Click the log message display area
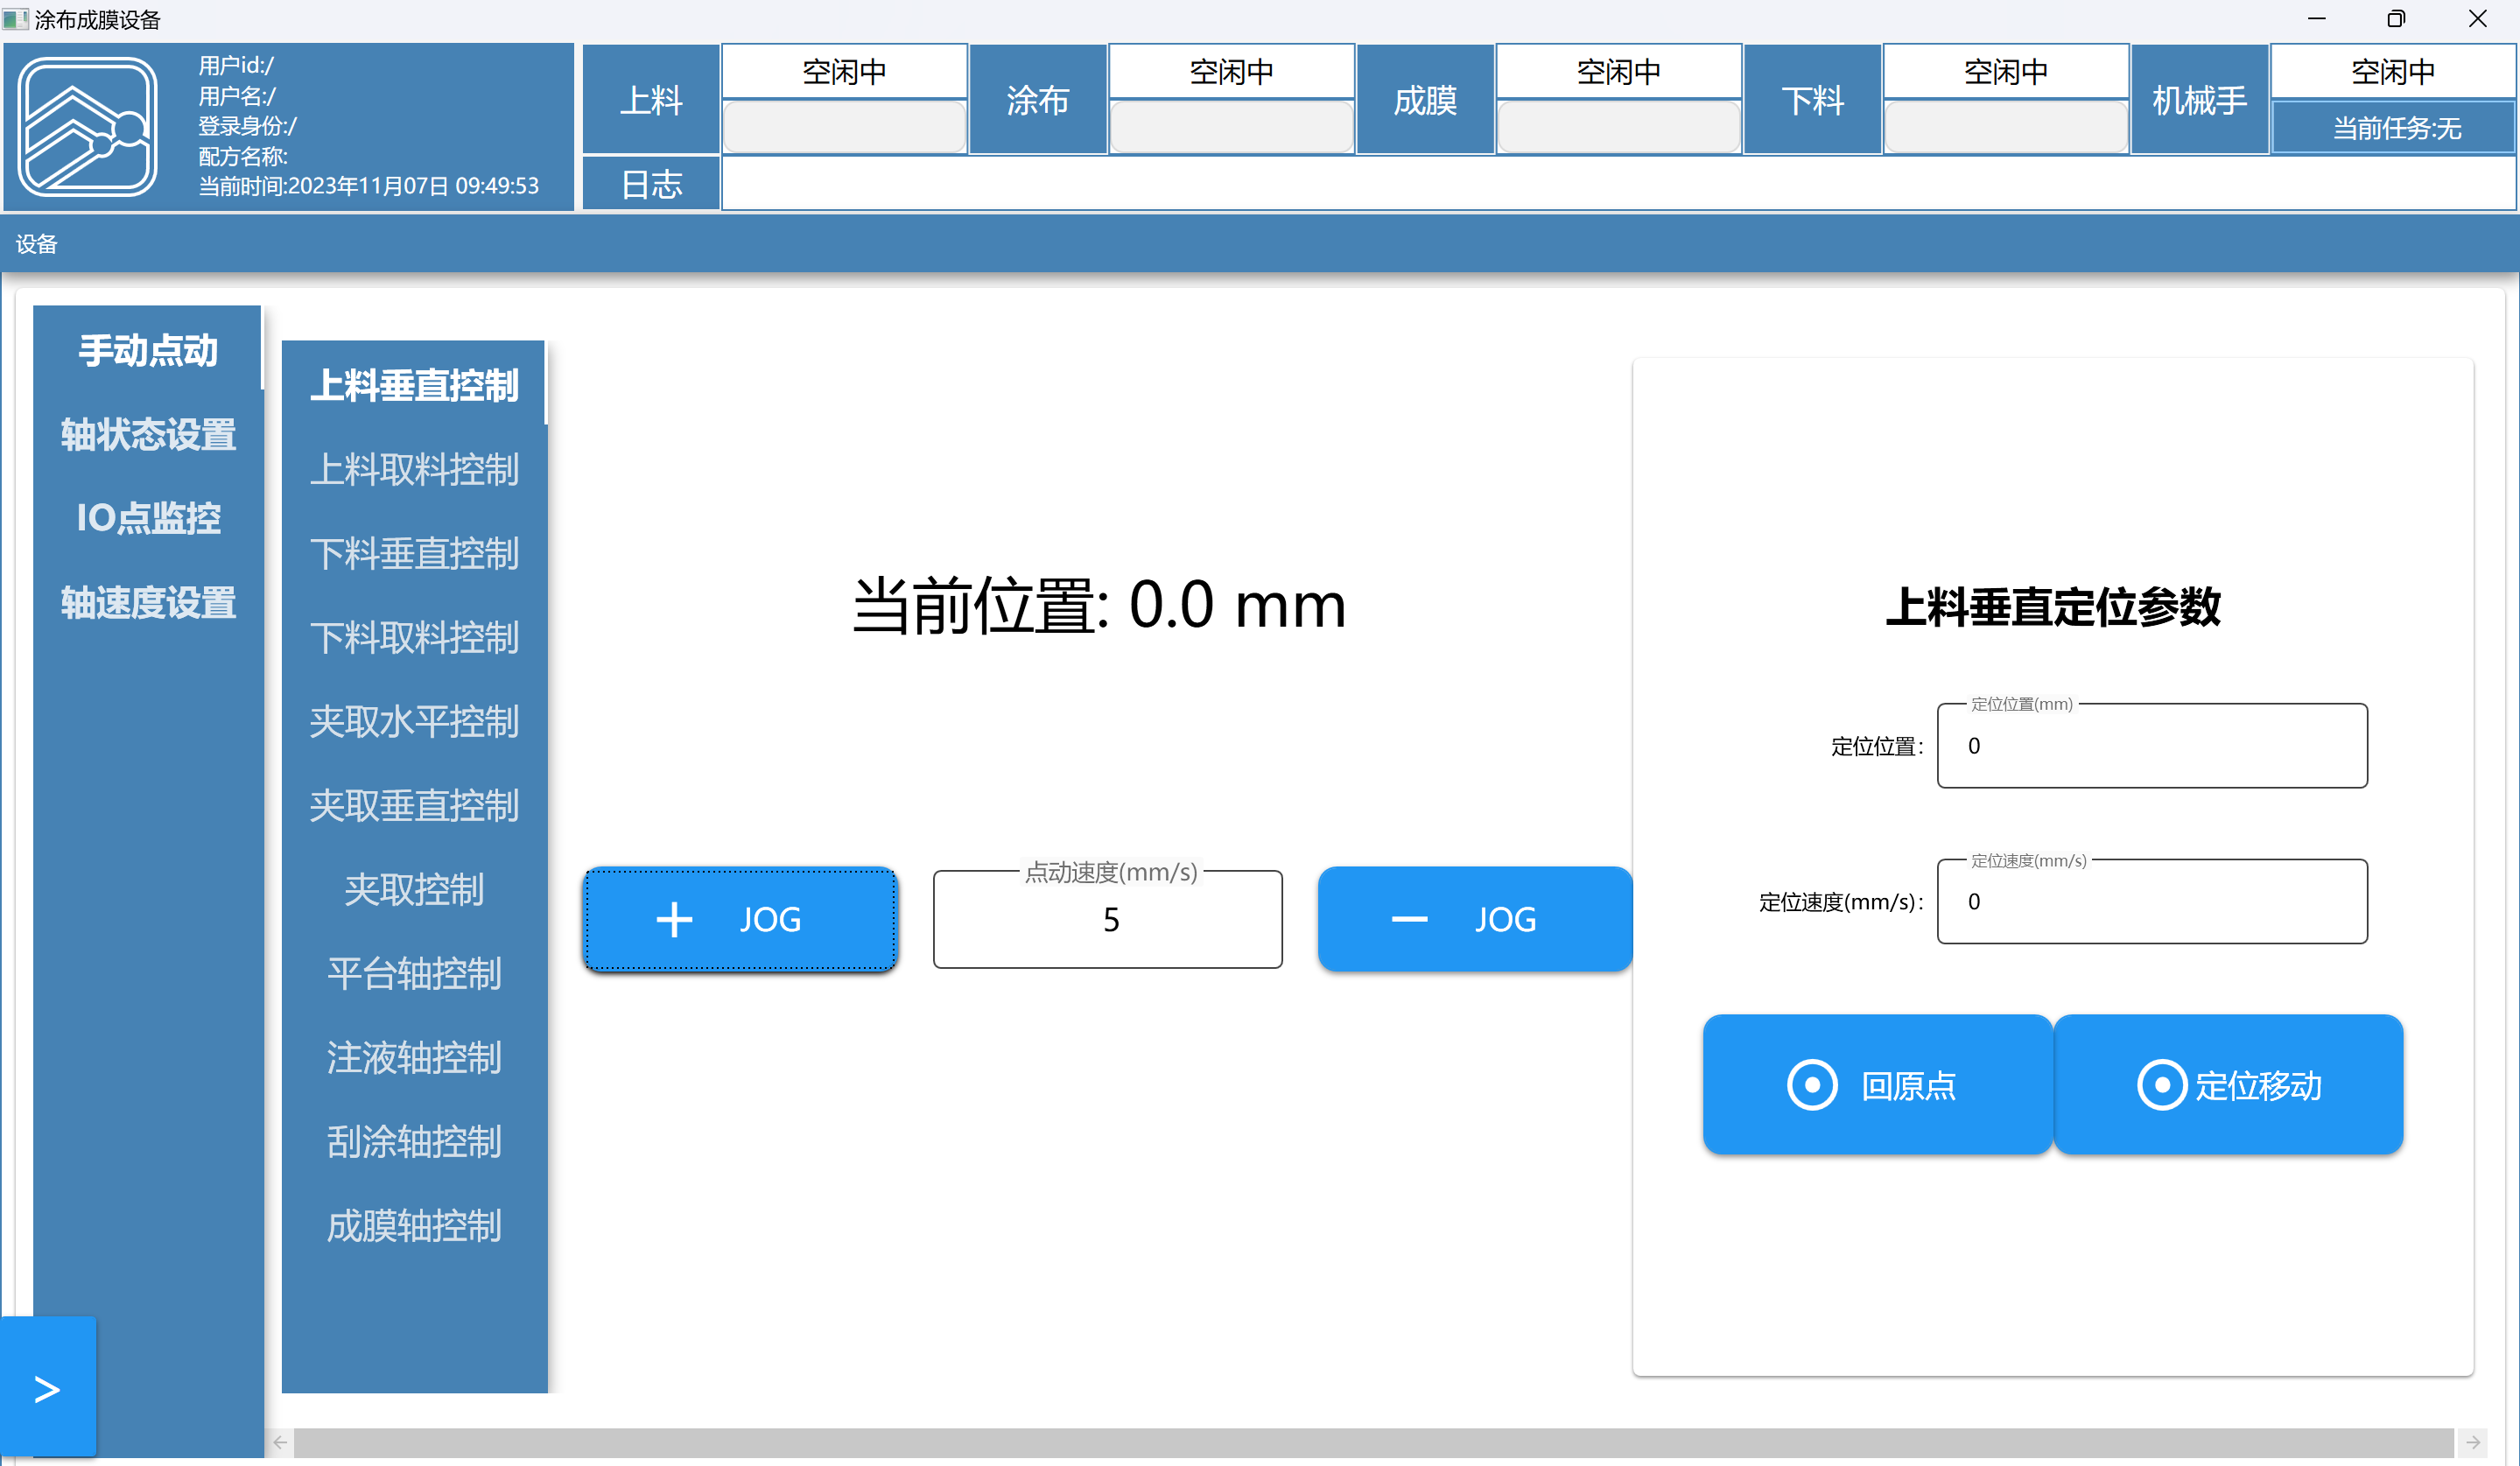Image resolution: width=2520 pixels, height=1466 pixels. coord(1618,183)
